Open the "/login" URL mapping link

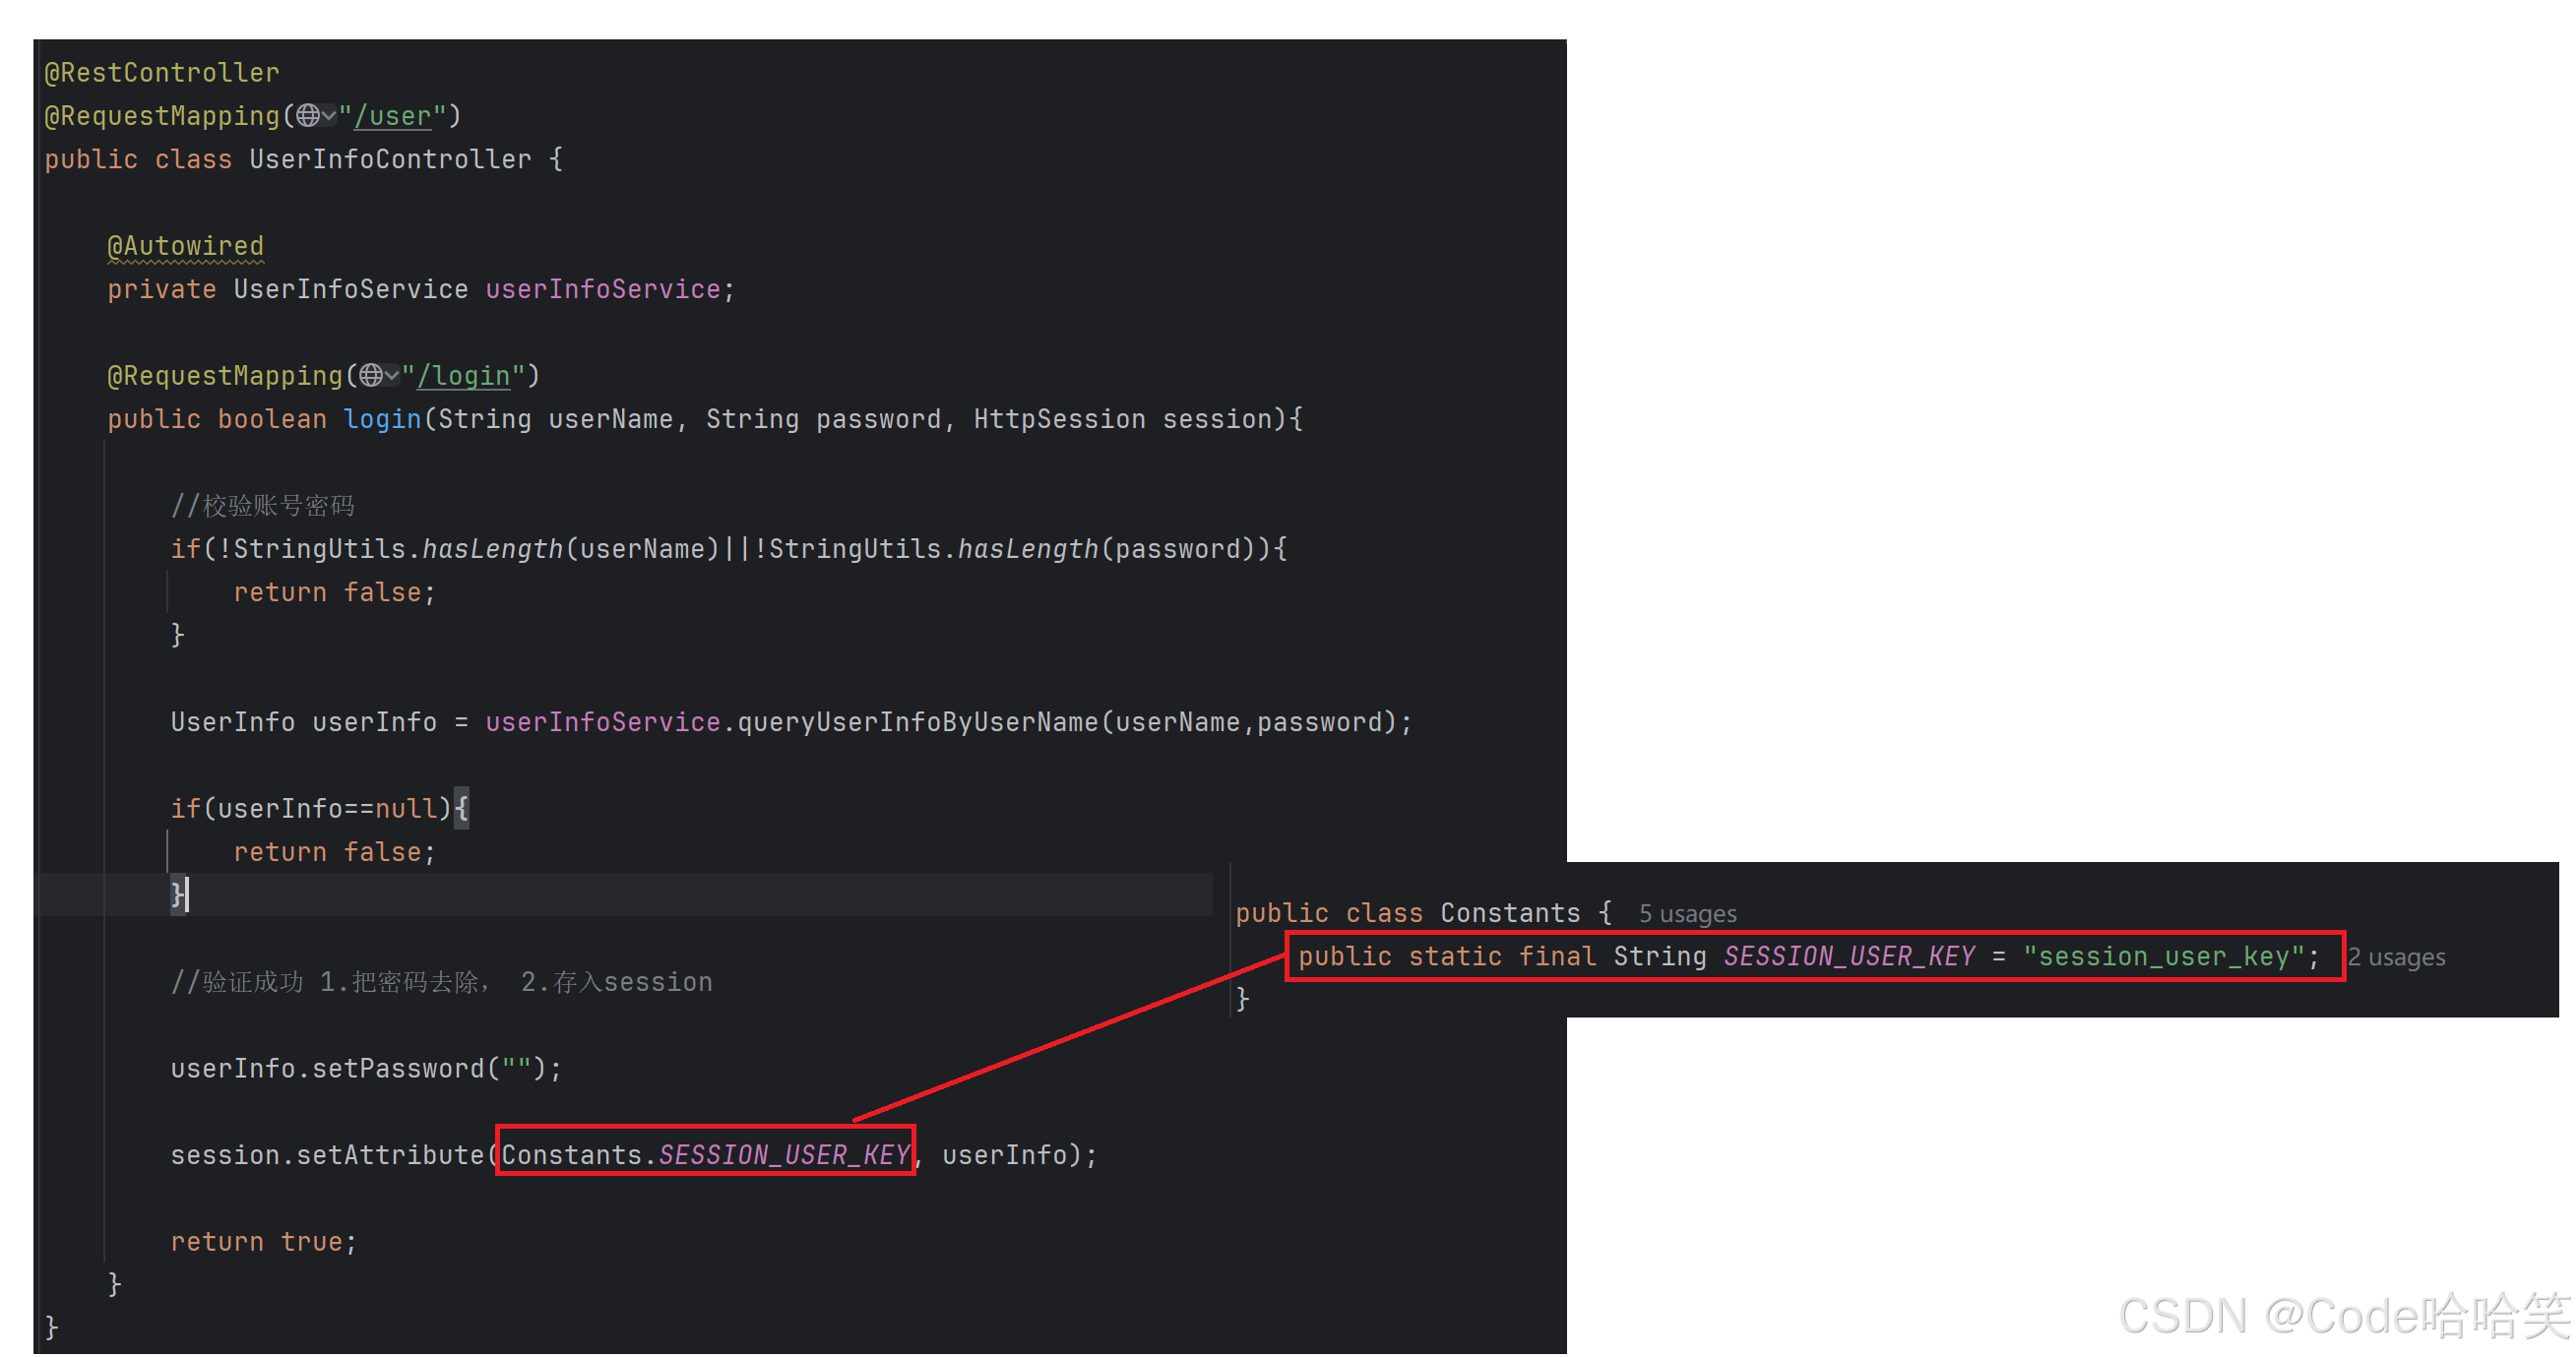[x=464, y=376]
